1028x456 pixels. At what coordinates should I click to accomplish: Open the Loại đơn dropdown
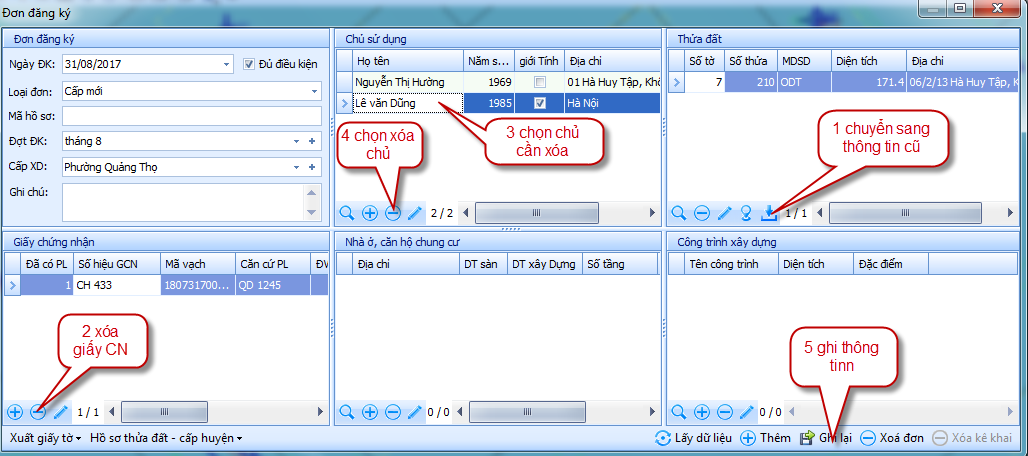click(312, 90)
